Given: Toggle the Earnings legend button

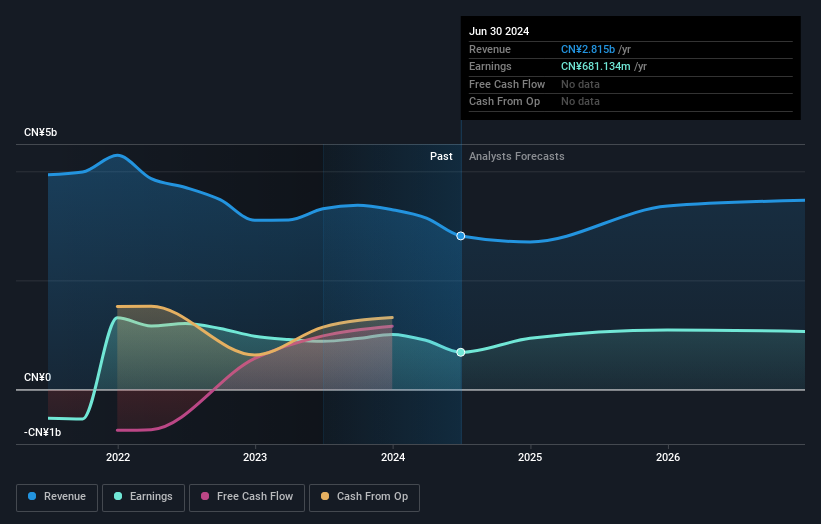Looking at the screenshot, I should [x=143, y=497].
